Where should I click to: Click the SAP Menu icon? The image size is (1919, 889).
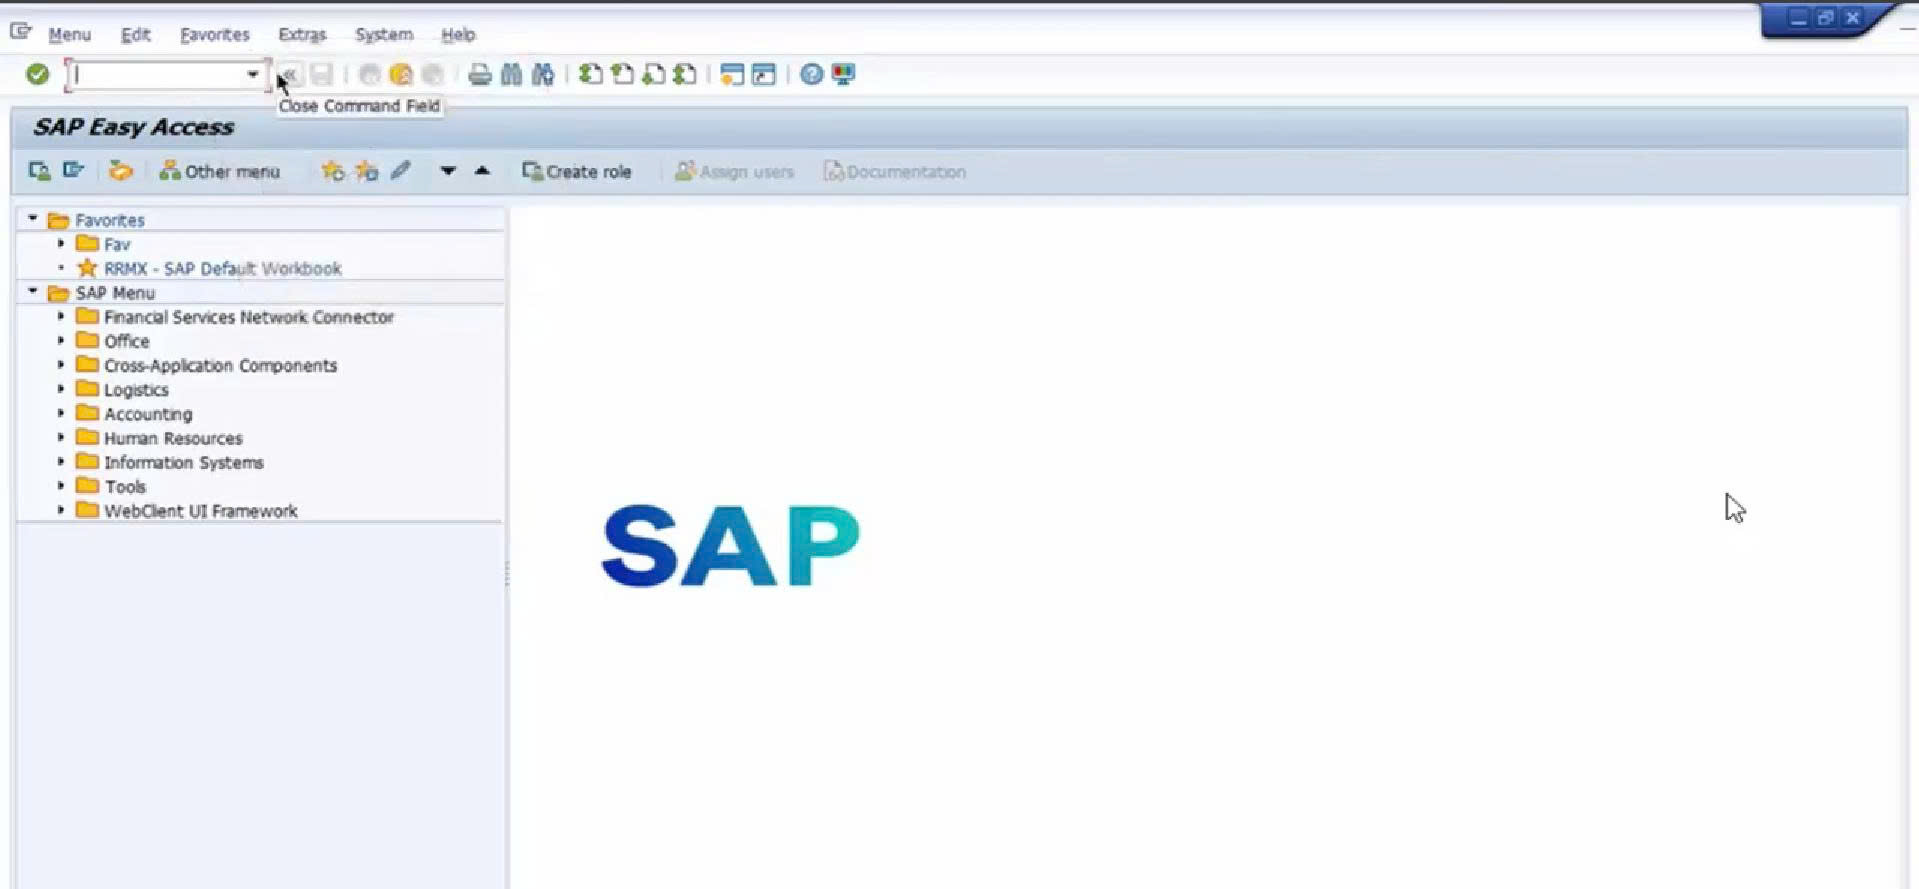pyautogui.click(x=73, y=171)
